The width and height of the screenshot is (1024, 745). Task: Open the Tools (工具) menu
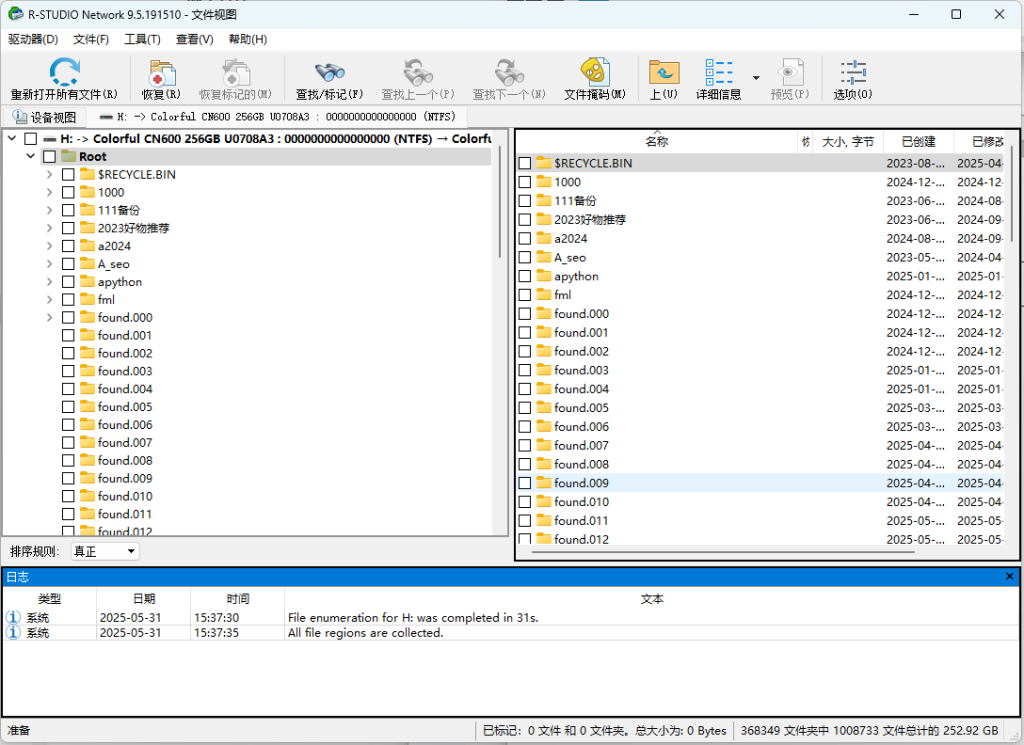142,39
